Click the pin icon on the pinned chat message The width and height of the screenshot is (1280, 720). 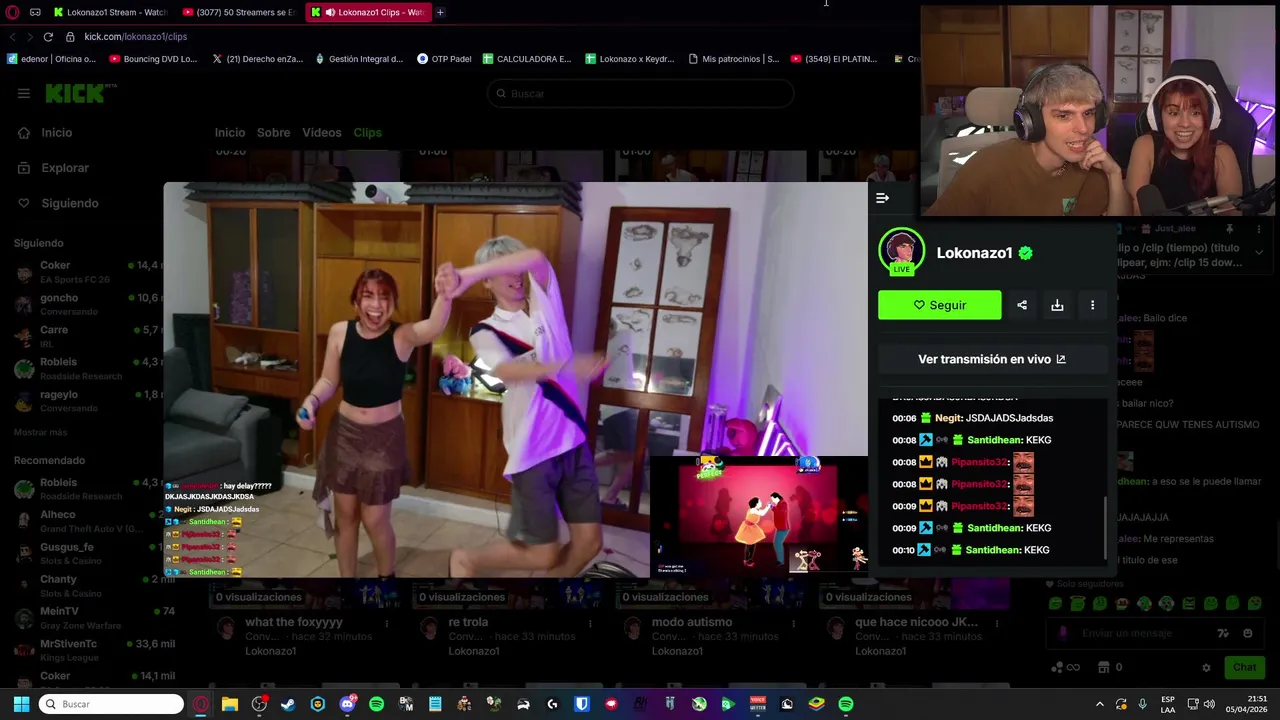coord(1229,229)
